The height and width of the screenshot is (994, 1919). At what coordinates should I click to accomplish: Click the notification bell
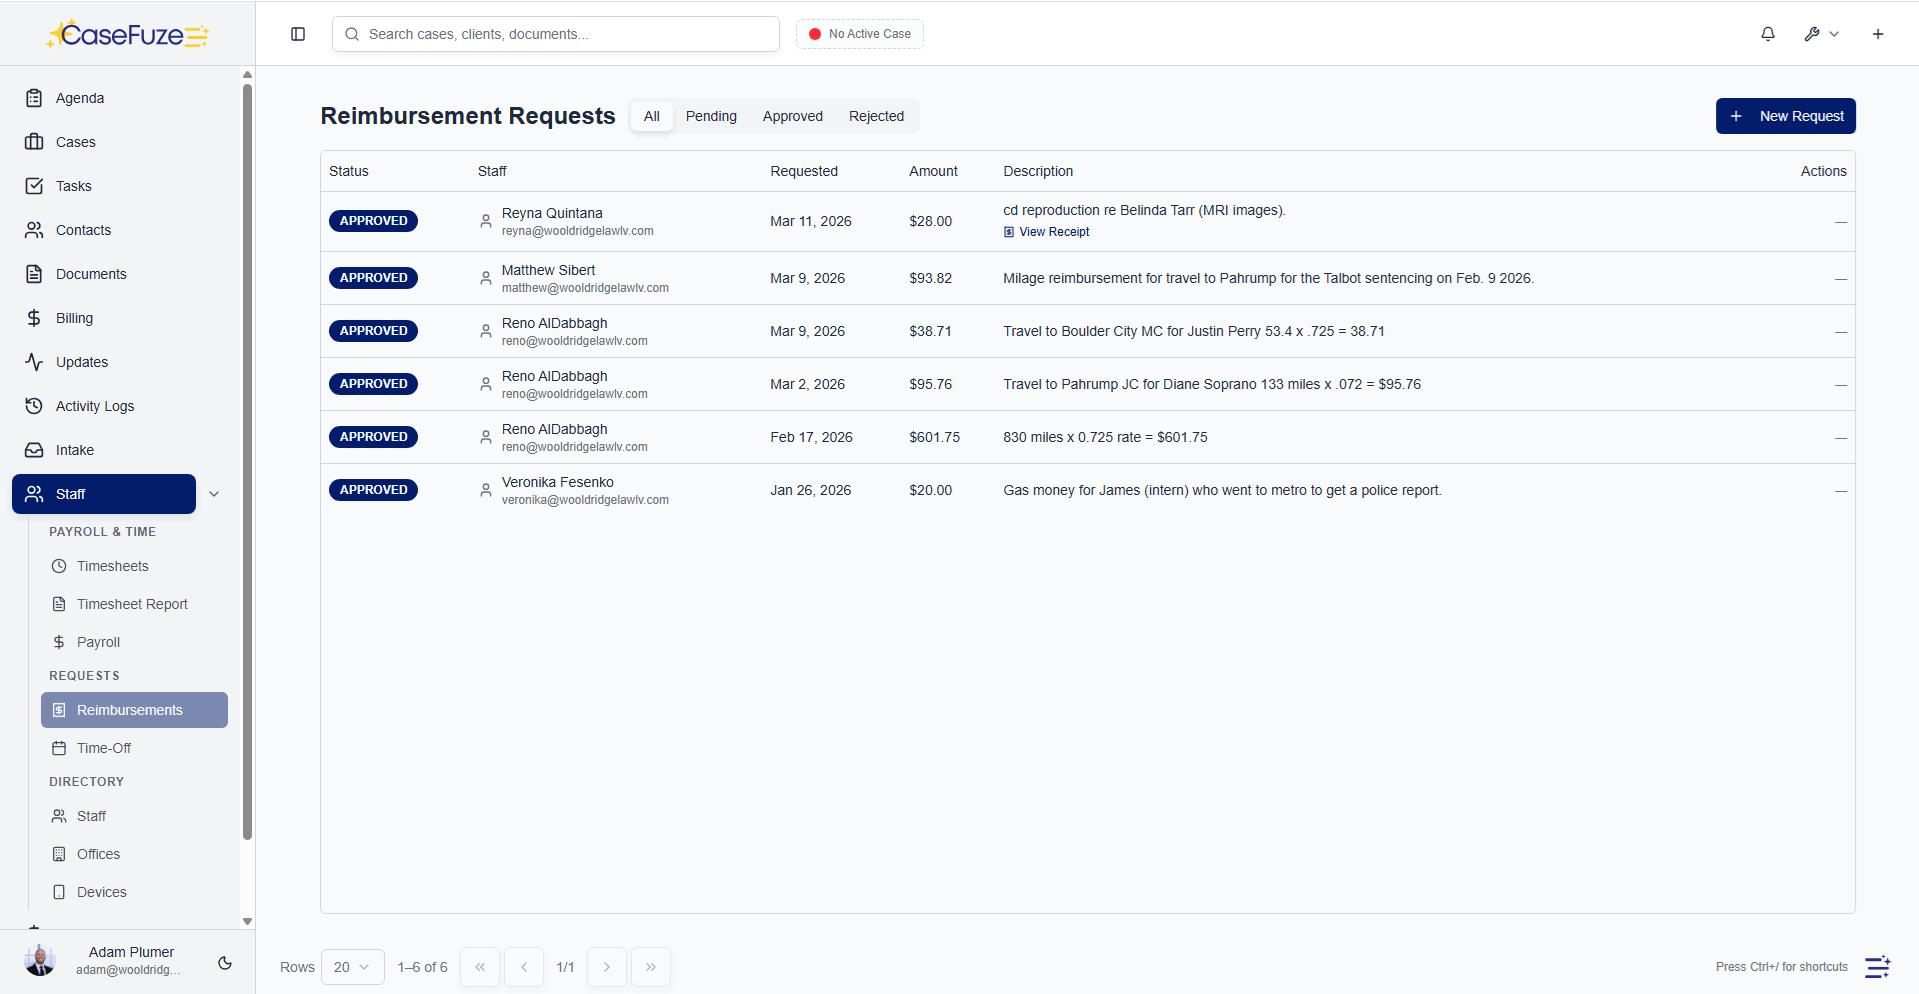1767,33
